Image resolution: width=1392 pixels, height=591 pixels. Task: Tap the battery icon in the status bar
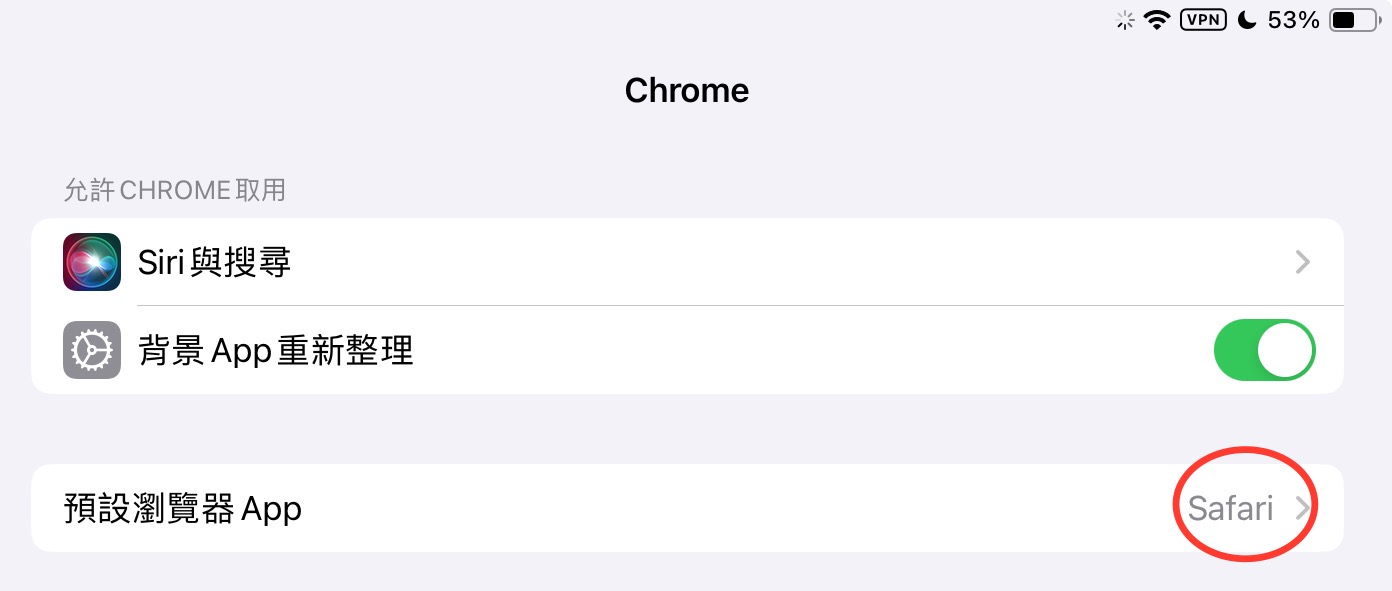pos(1354,20)
